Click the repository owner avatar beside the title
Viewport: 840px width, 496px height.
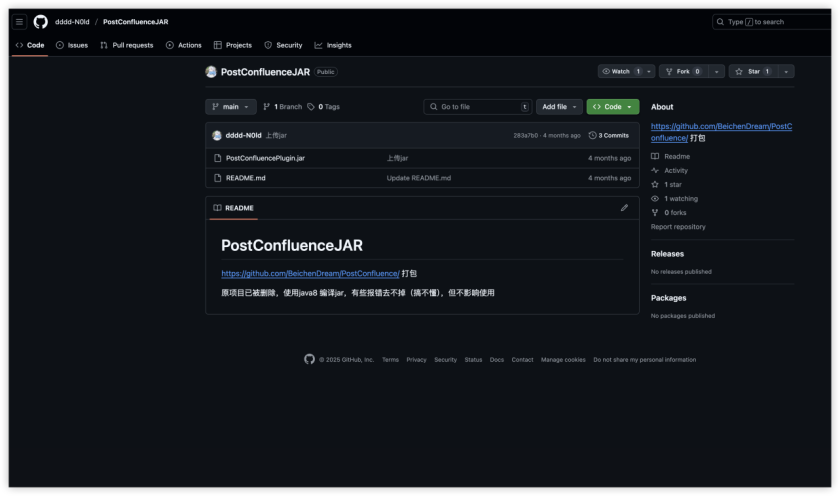tap(211, 72)
